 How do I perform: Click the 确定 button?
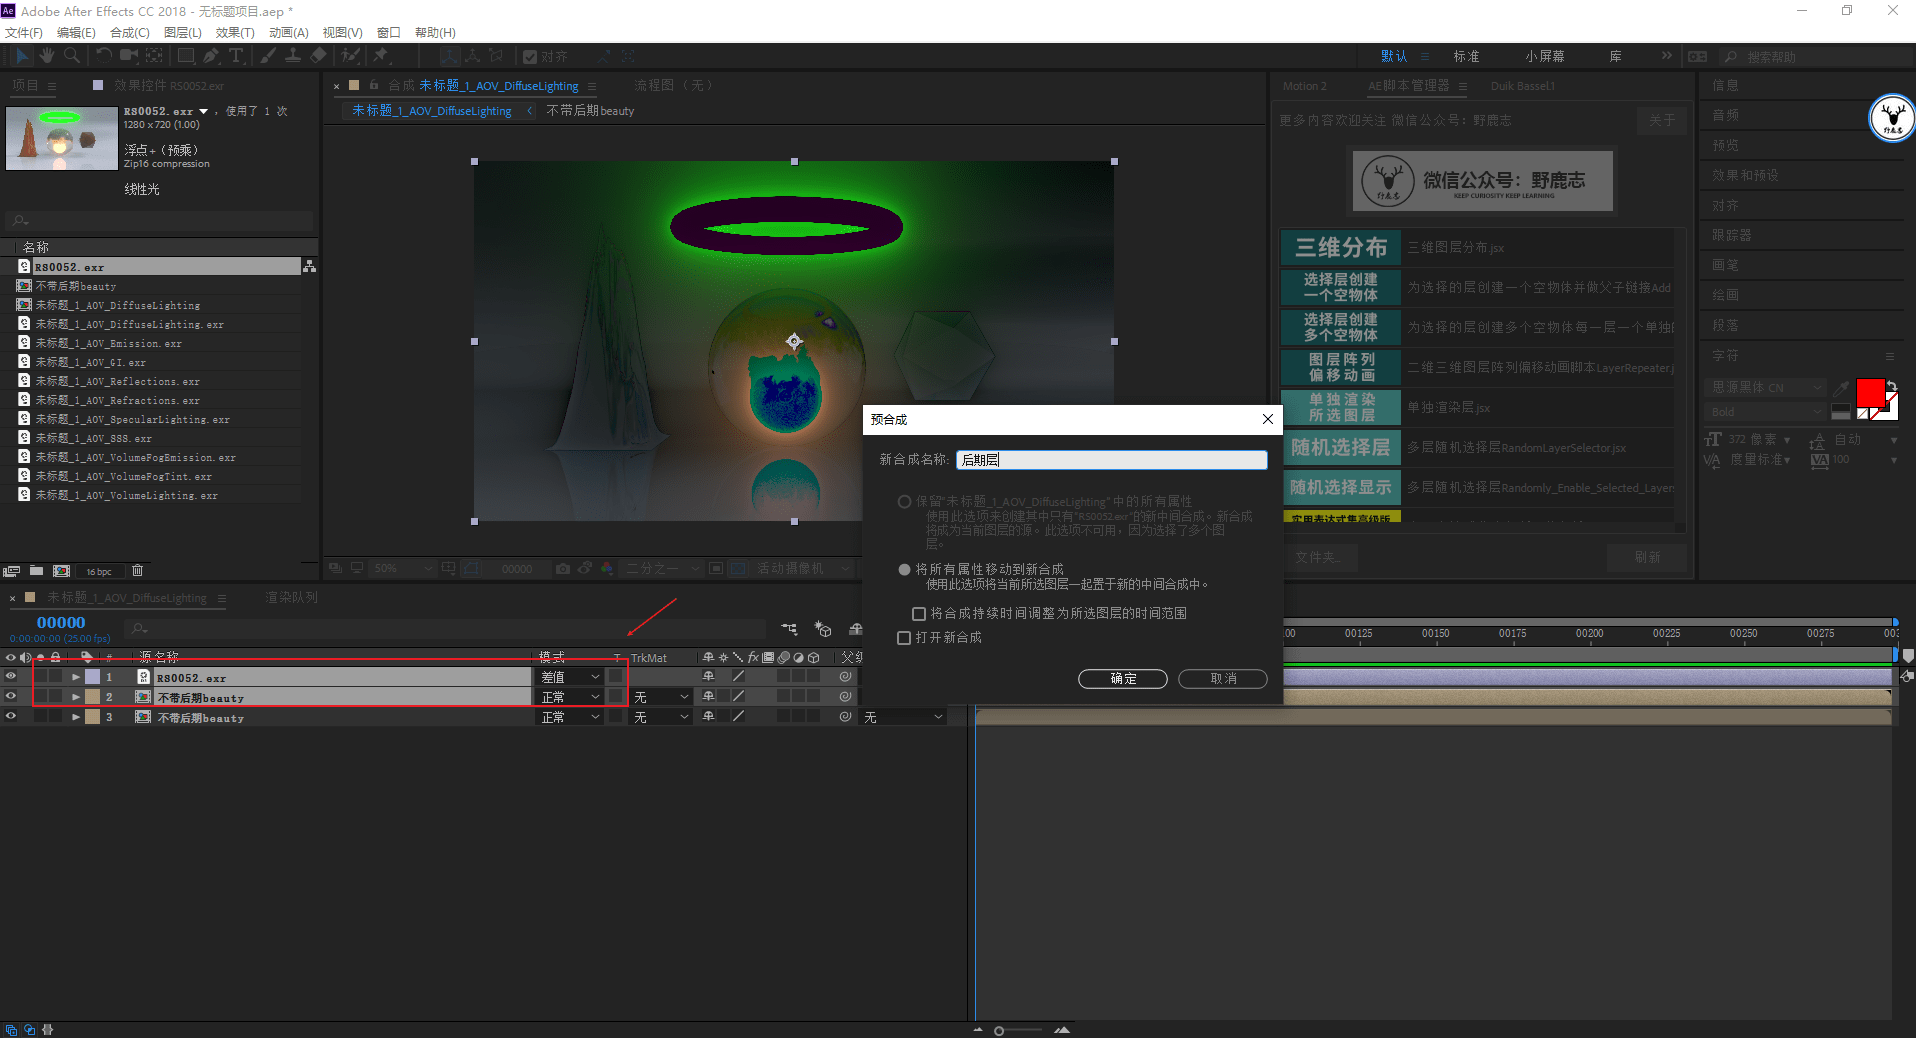pos(1122,679)
